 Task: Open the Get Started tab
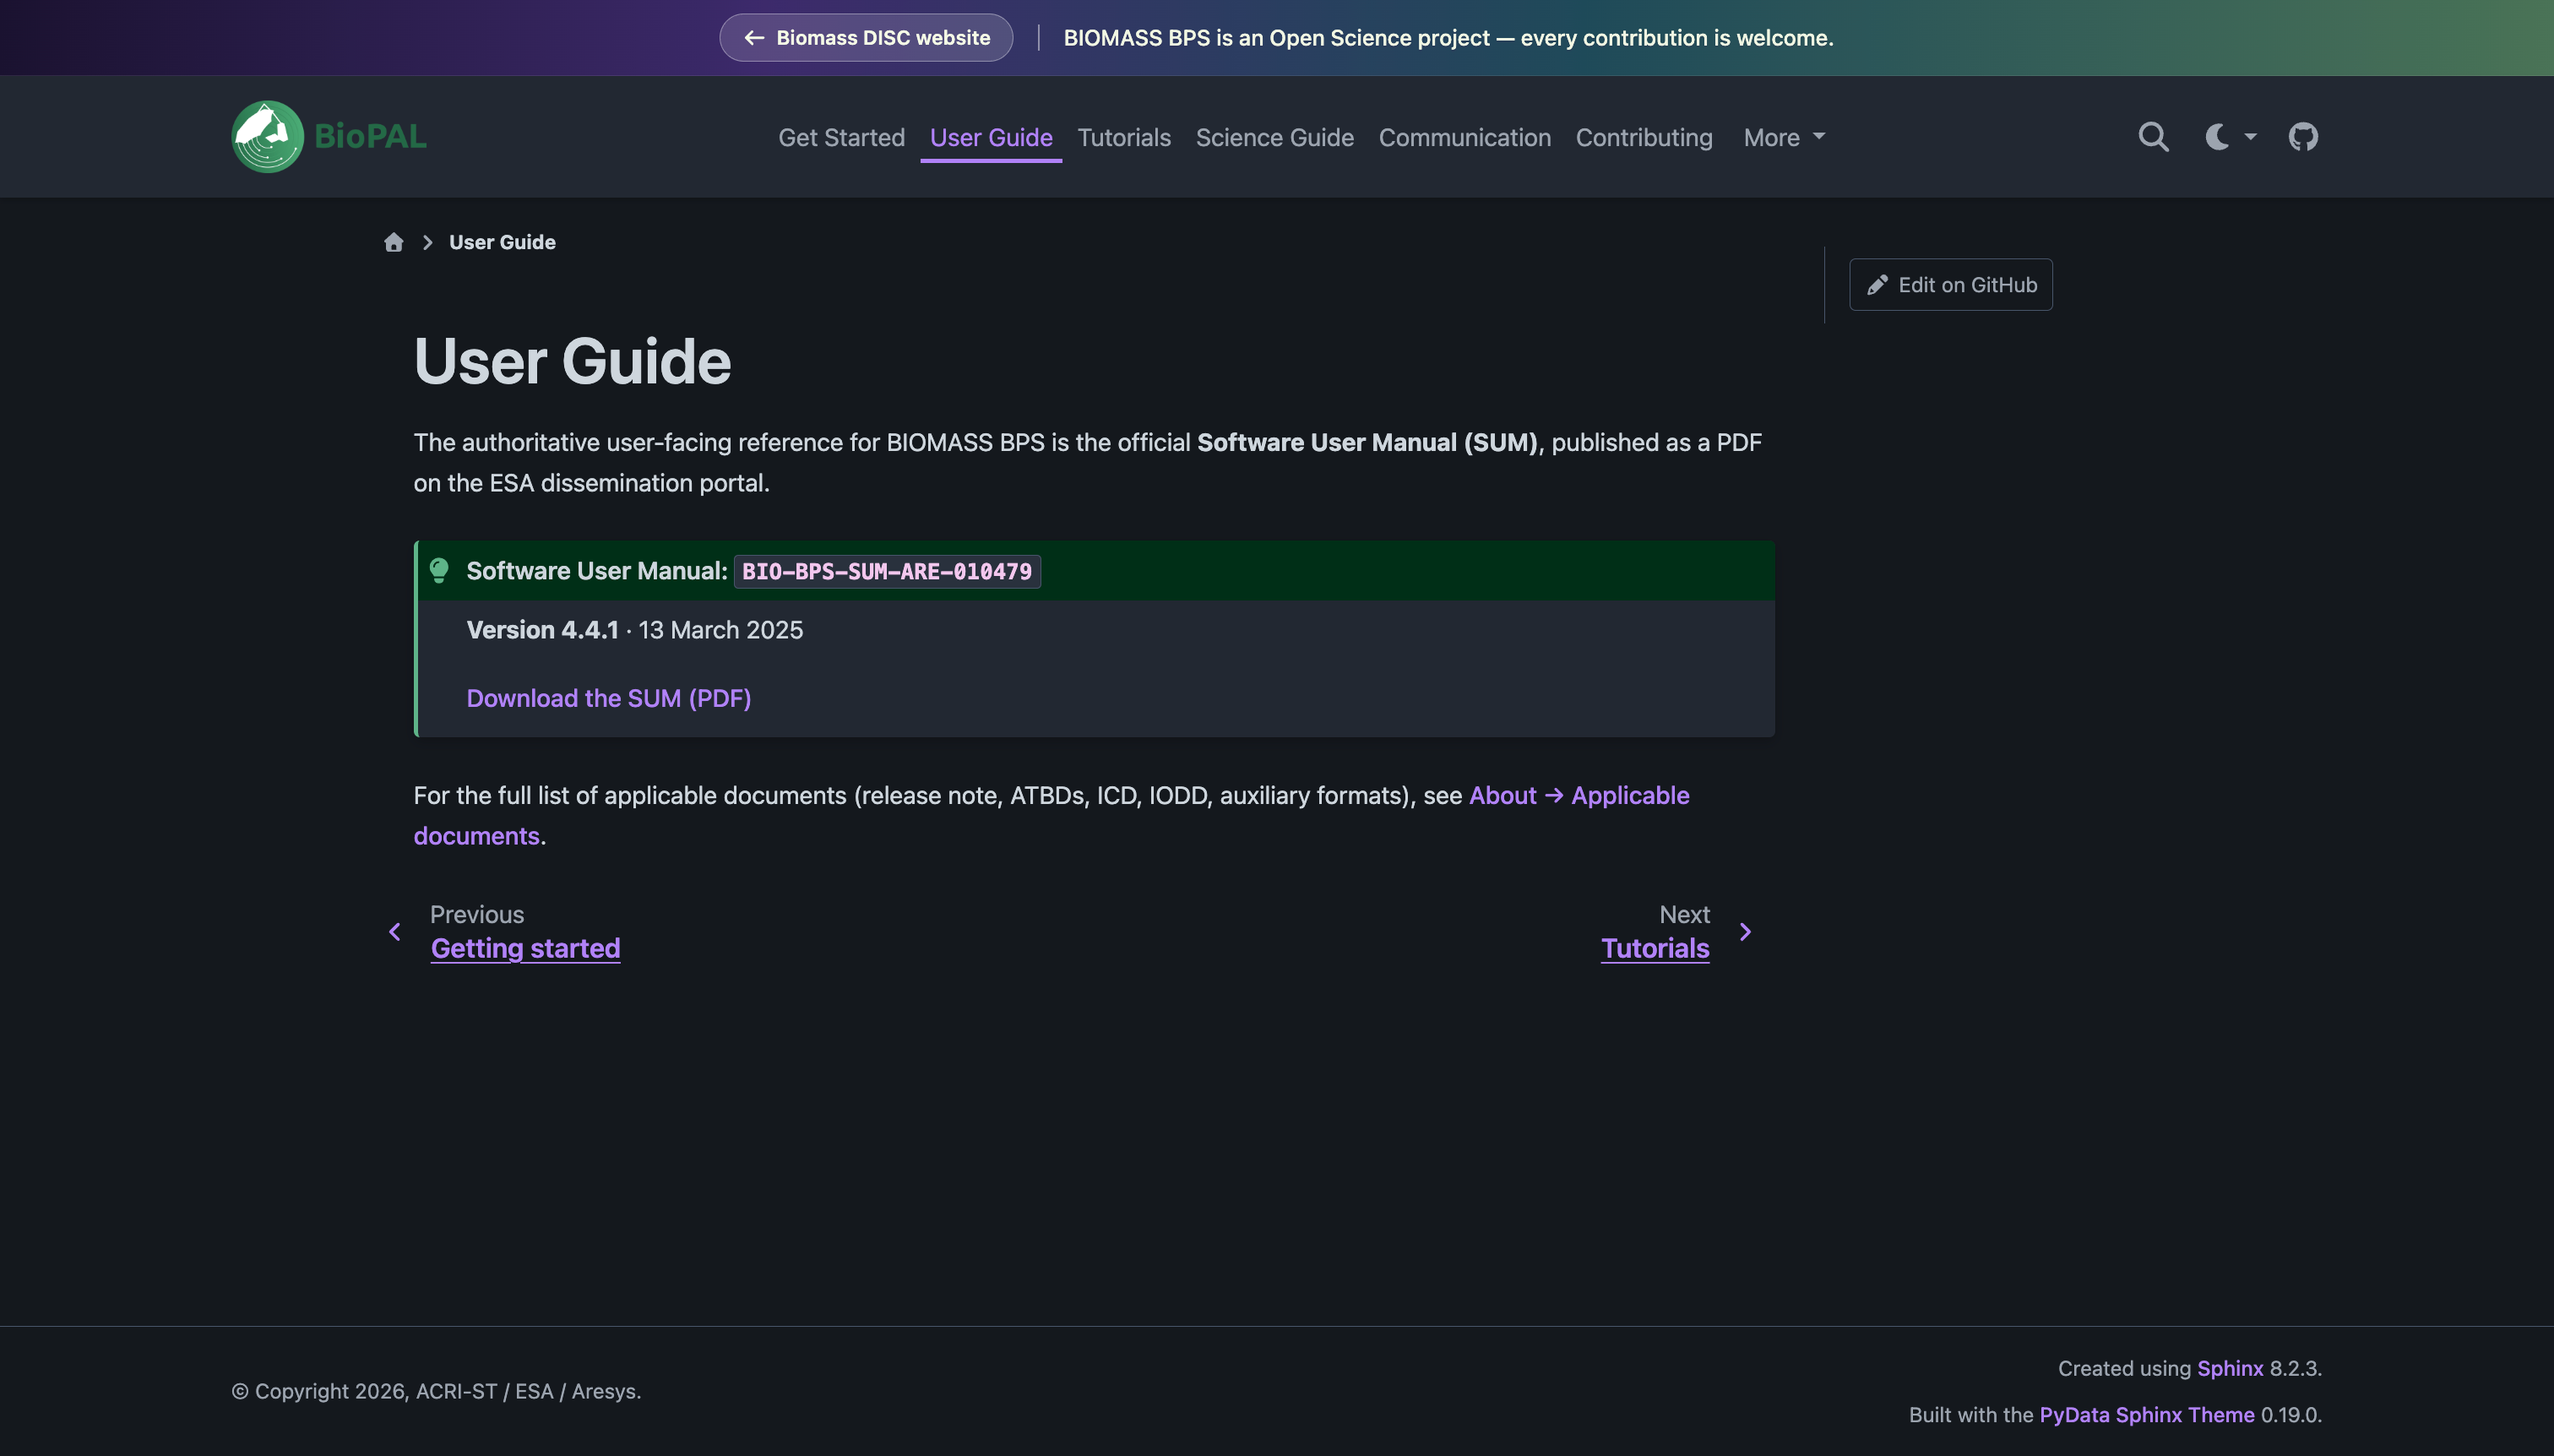pyautogui.click(x=841, y=138)
